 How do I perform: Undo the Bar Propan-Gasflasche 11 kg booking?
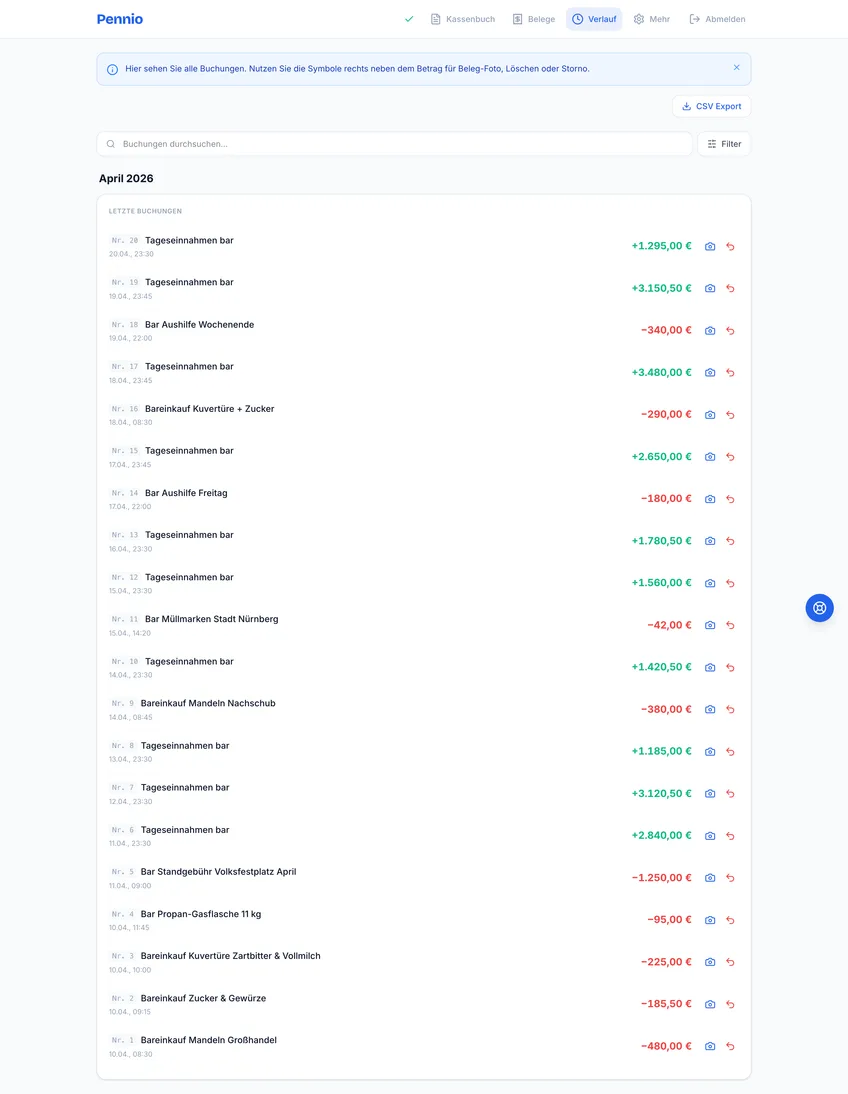pyautogui.click(x=730, y=920)
